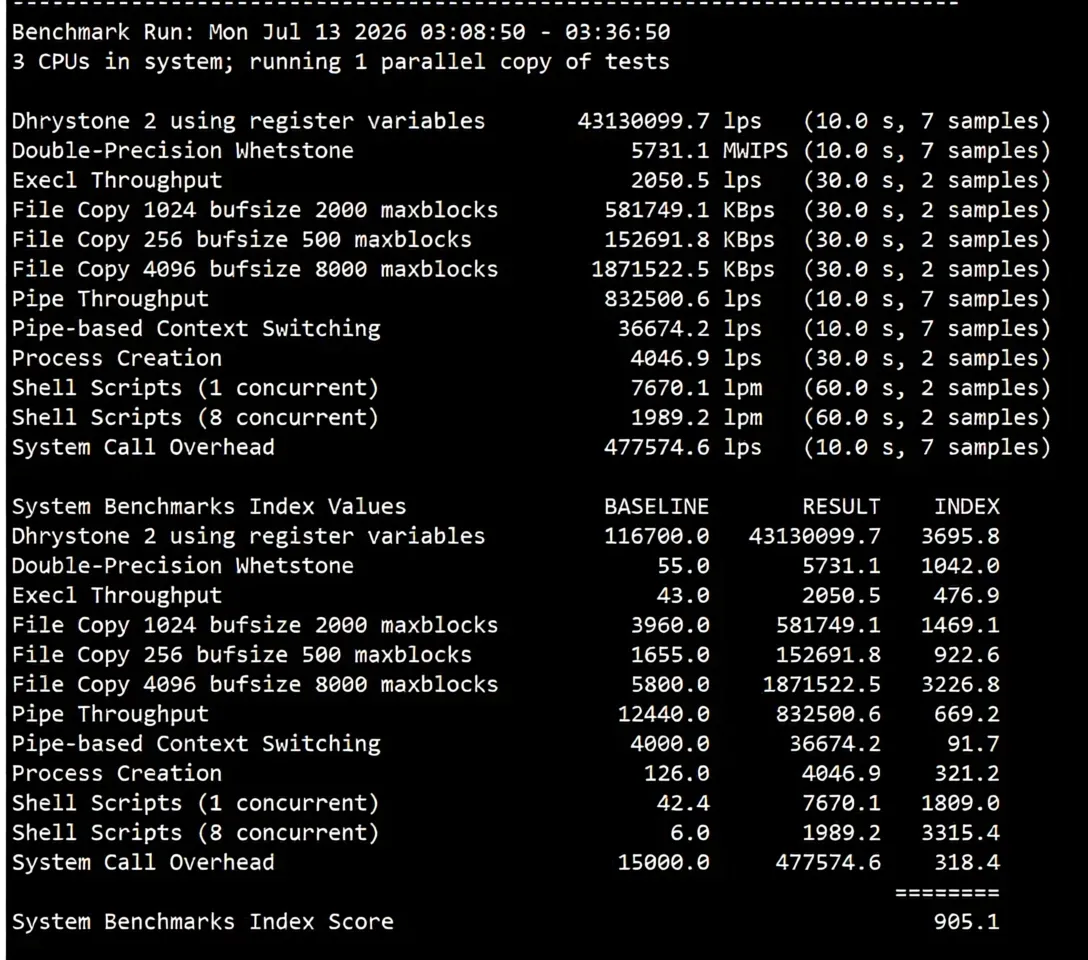The width and height of the screenshot is (1088, 960).
Task: Click the baseline value 1655.0
Action: click(670, 655)
